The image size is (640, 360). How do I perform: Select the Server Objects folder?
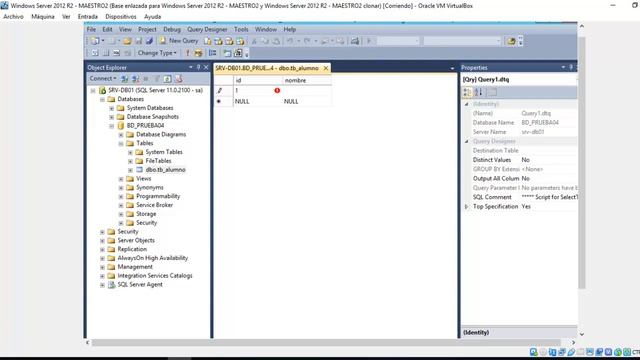[x=136, y=240]
